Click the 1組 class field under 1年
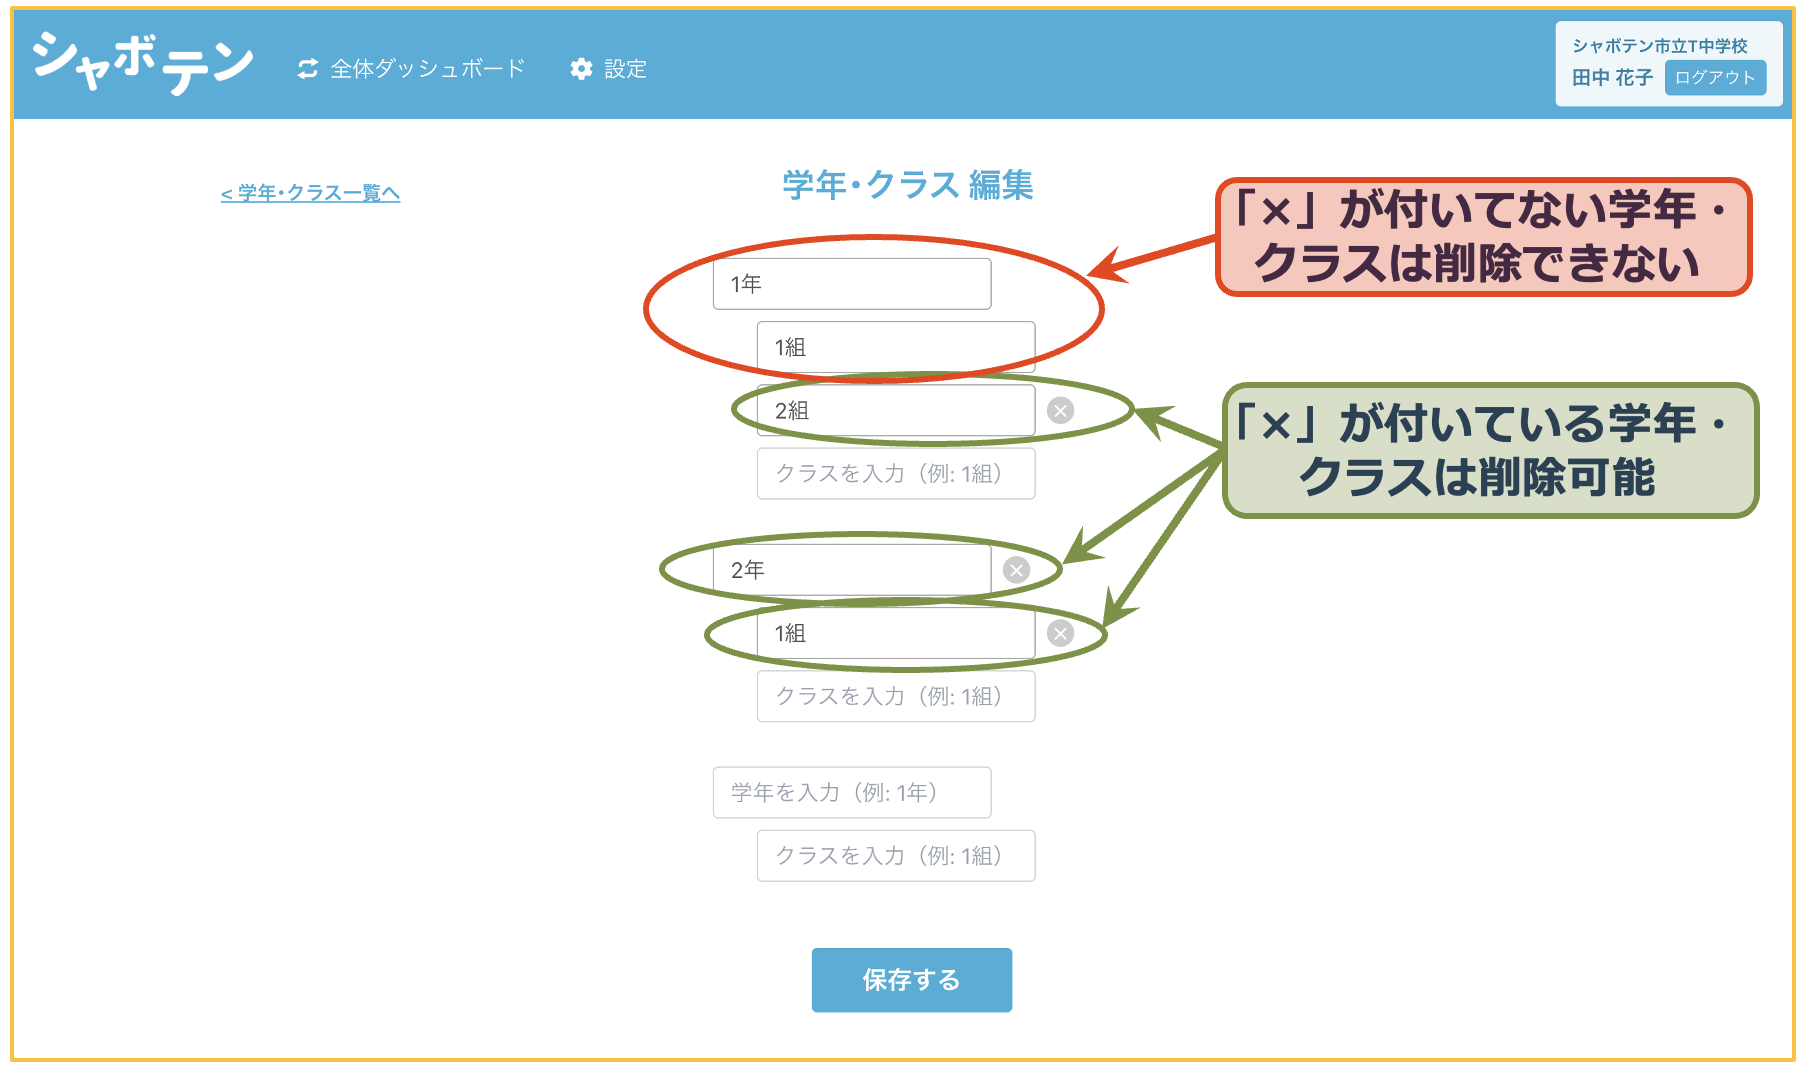The height and width of the screenshot is (1069, 1802). (x=896, y=347)
